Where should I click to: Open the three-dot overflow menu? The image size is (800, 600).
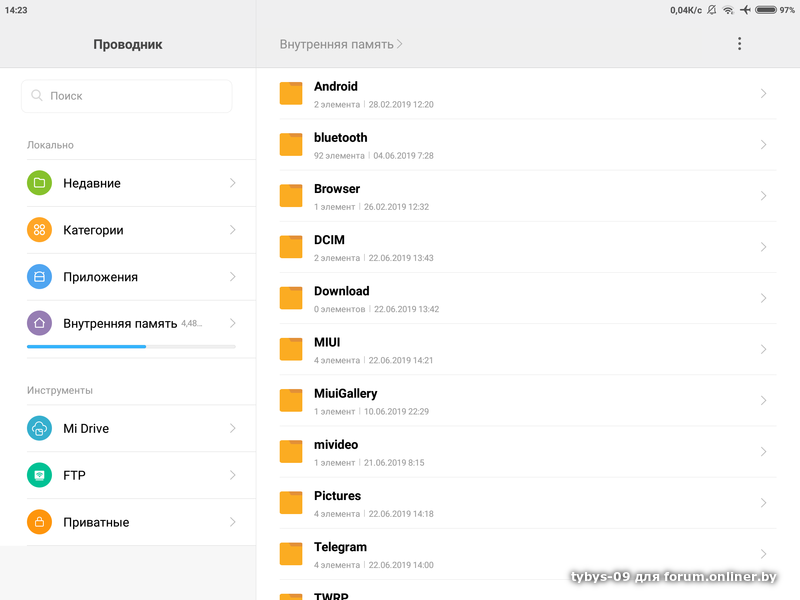(x=739, y=44)
